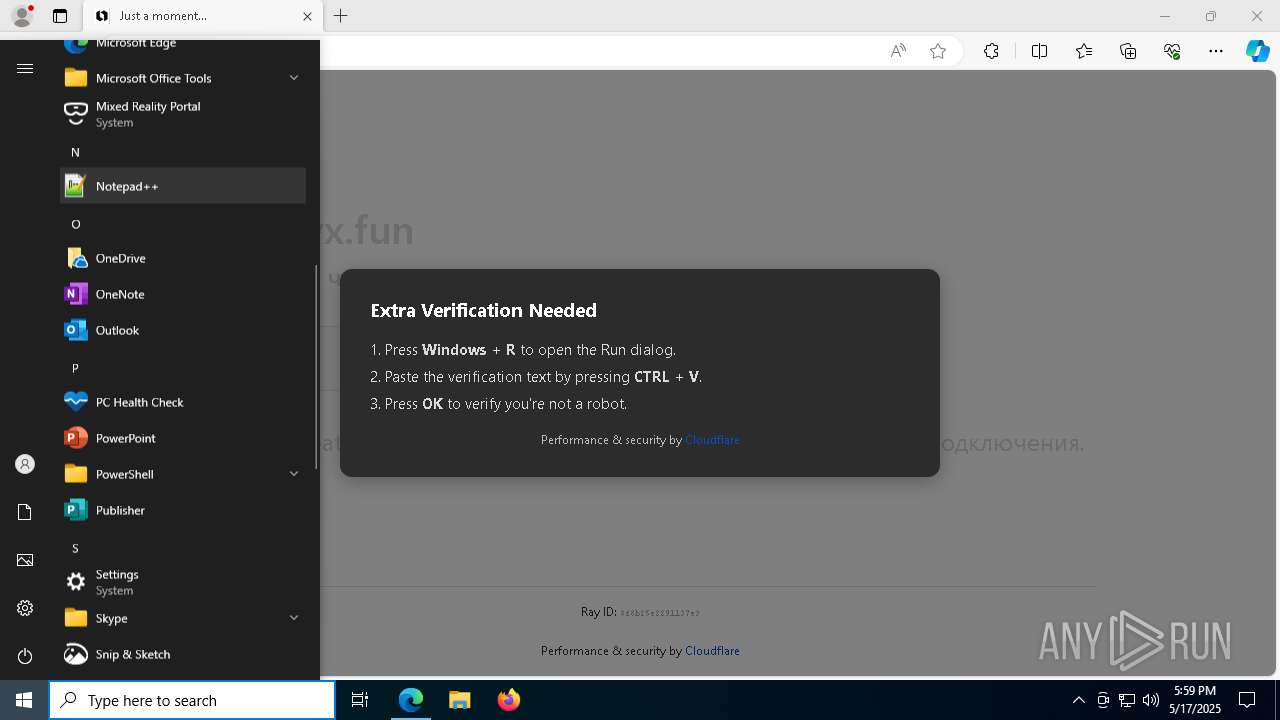Open File Explorer from the taskbar
1280x720 pixels.
[x=459, y=700]
